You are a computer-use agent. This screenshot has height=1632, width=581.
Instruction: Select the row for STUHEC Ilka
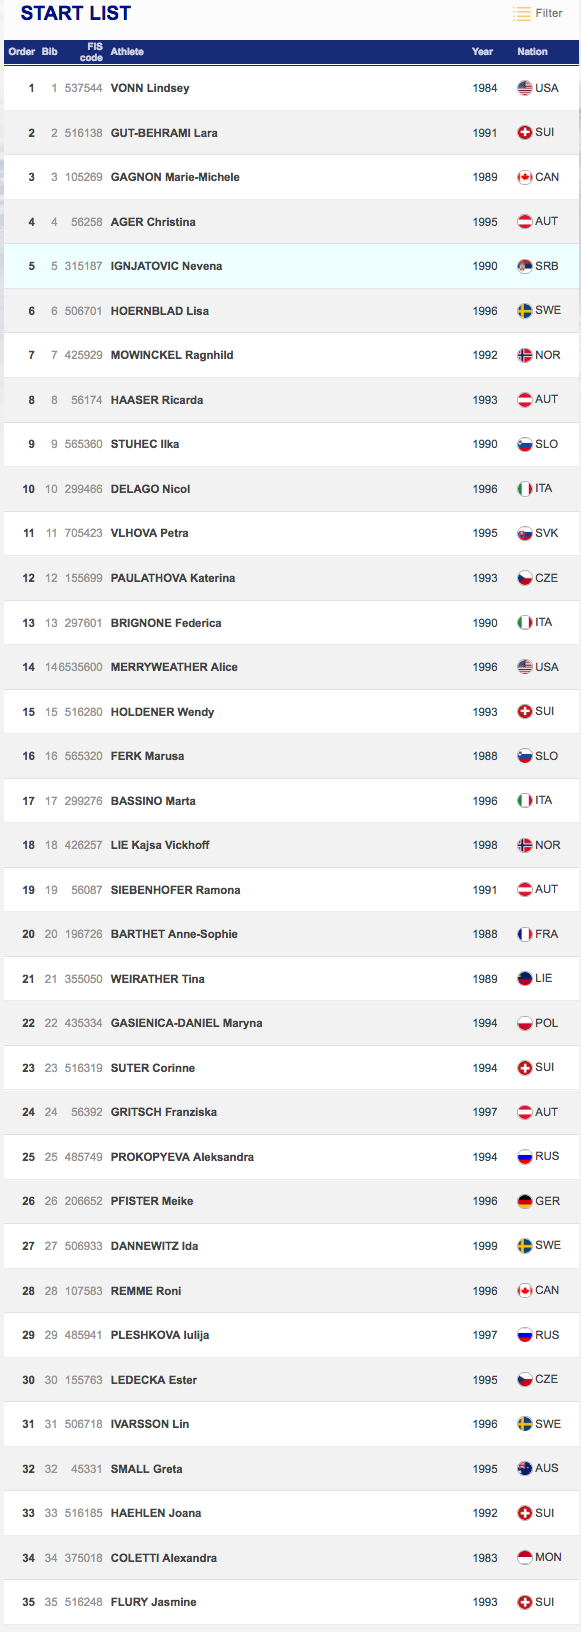(291, 444)
